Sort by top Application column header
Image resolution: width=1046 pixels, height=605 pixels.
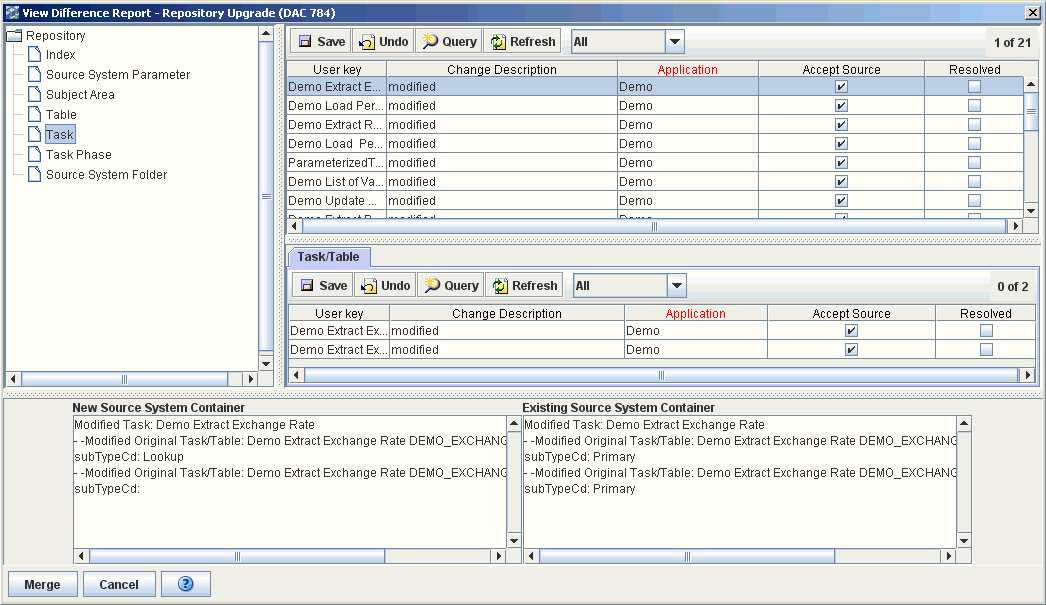688,69
